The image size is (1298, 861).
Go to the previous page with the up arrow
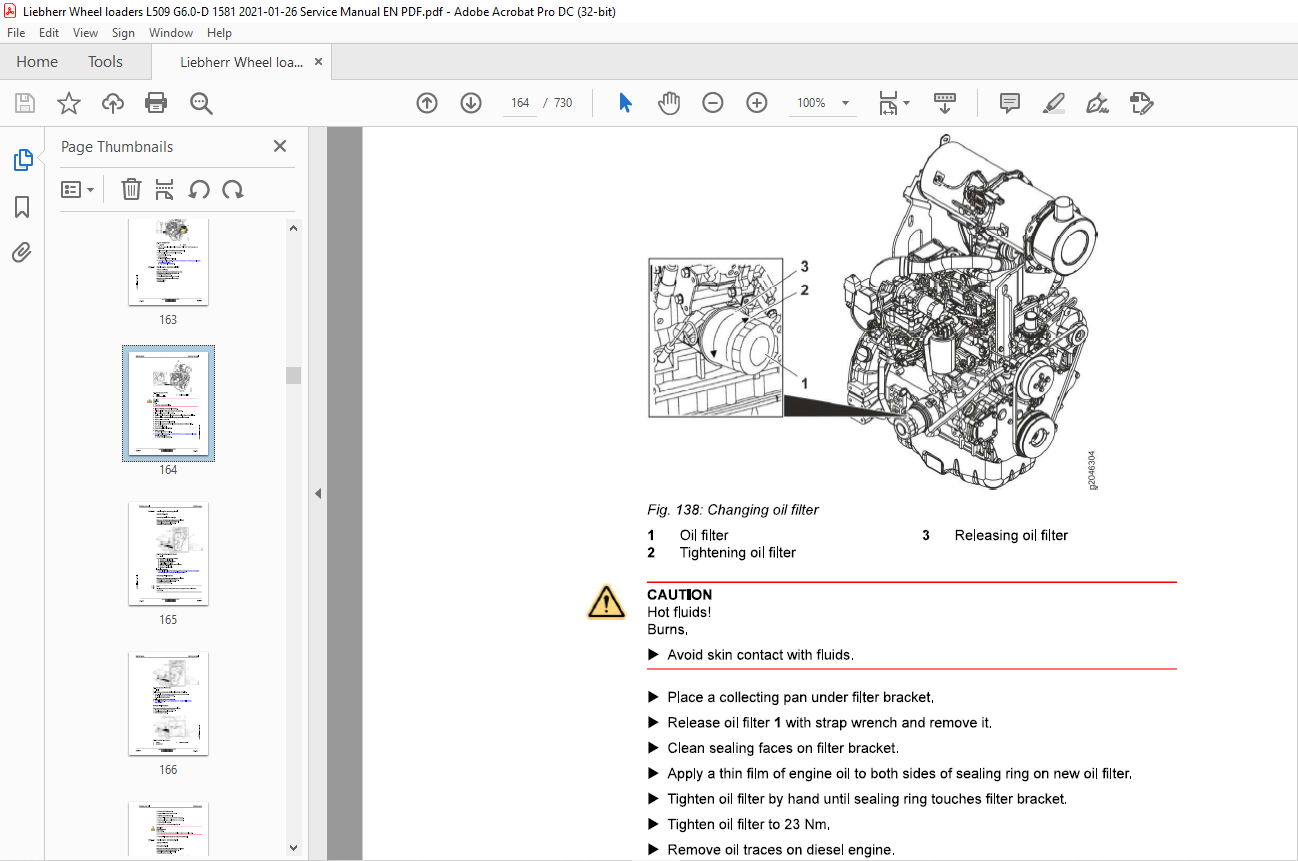point(427,103)
